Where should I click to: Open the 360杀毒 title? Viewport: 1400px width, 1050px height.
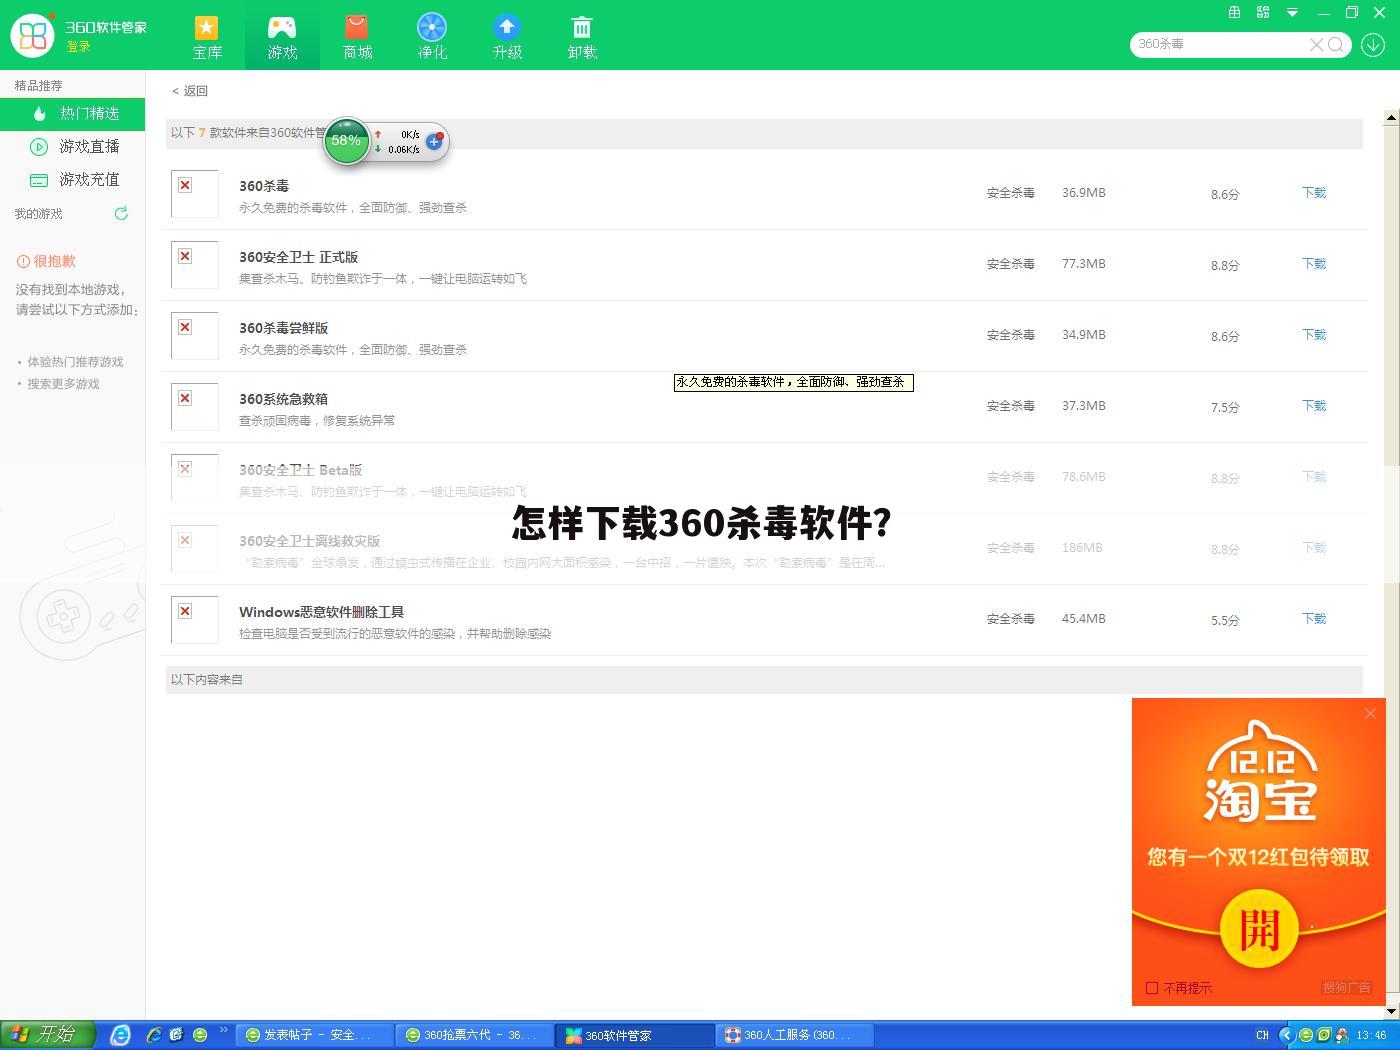[x=264, y=186]
